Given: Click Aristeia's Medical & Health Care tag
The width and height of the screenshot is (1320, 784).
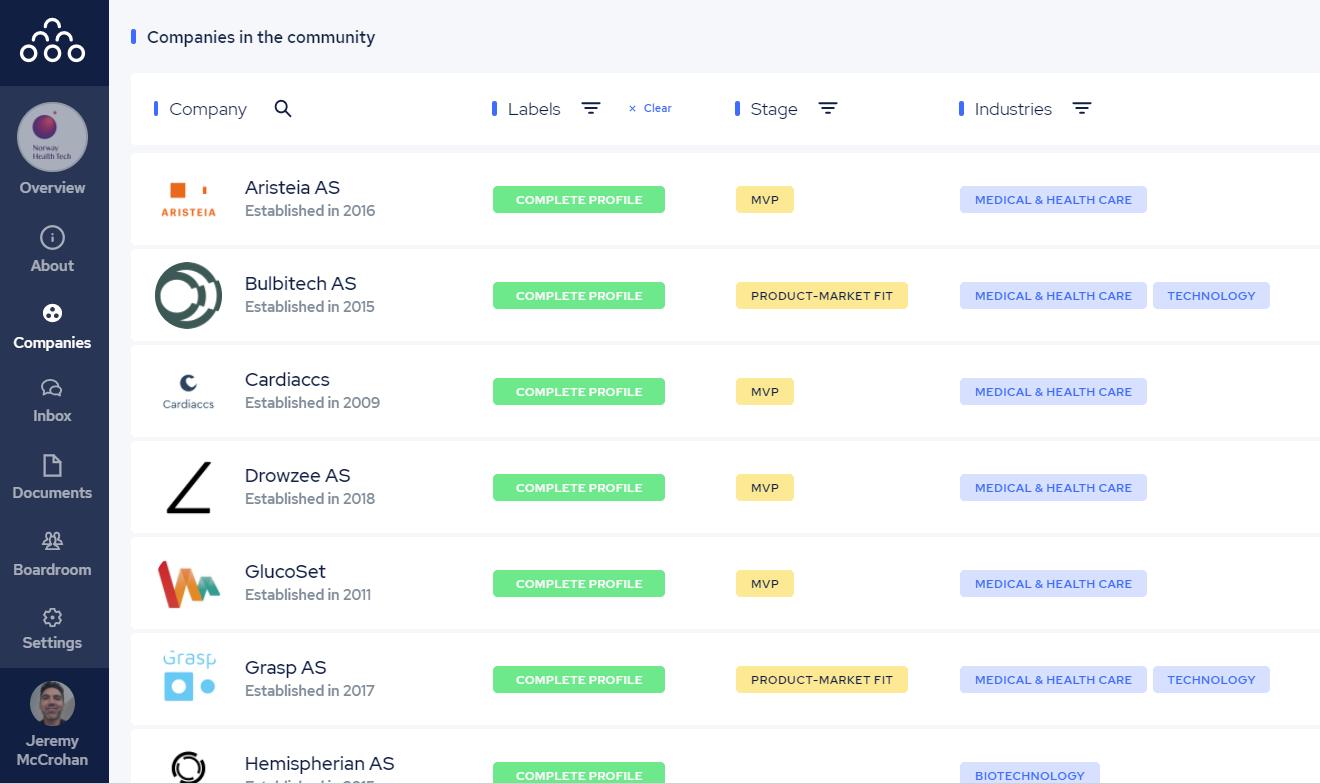Looking at the screenshot, I should [x=1053, y=200].
